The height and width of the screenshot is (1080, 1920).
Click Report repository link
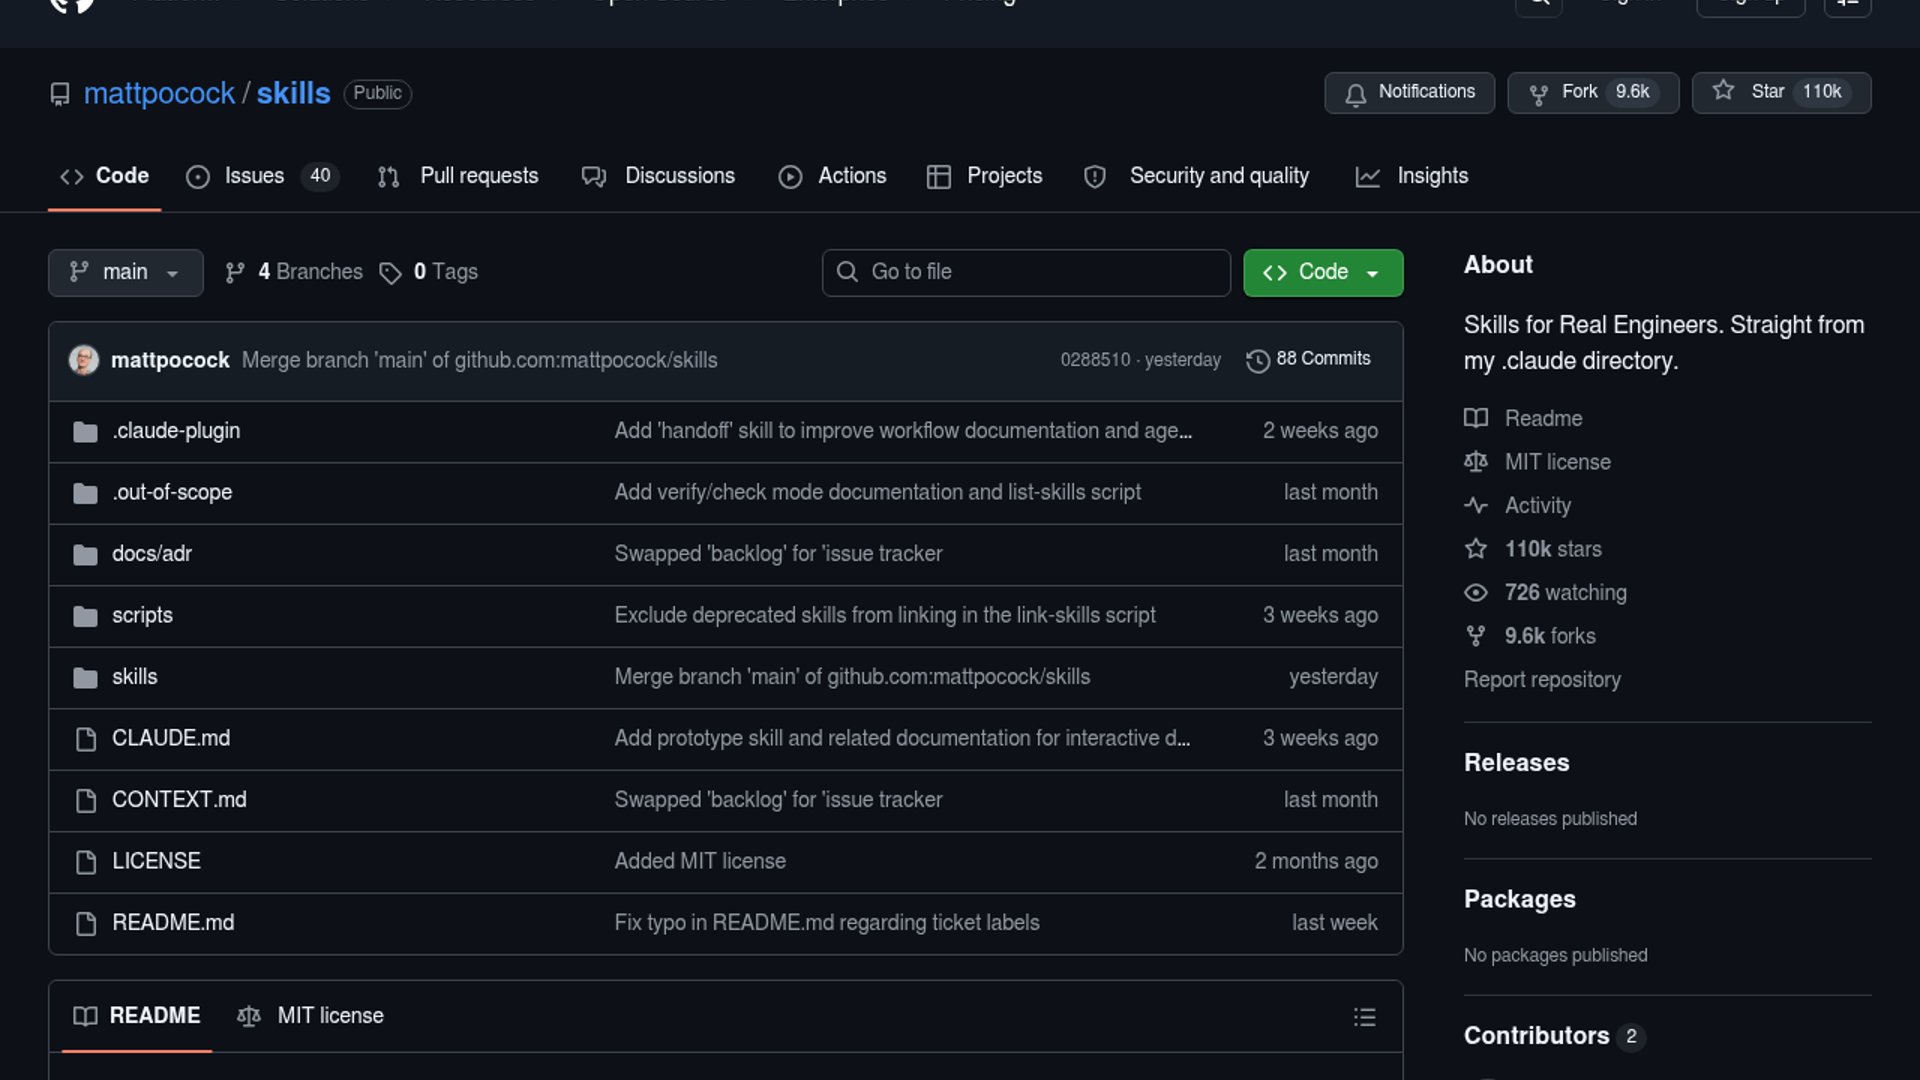1542,680
